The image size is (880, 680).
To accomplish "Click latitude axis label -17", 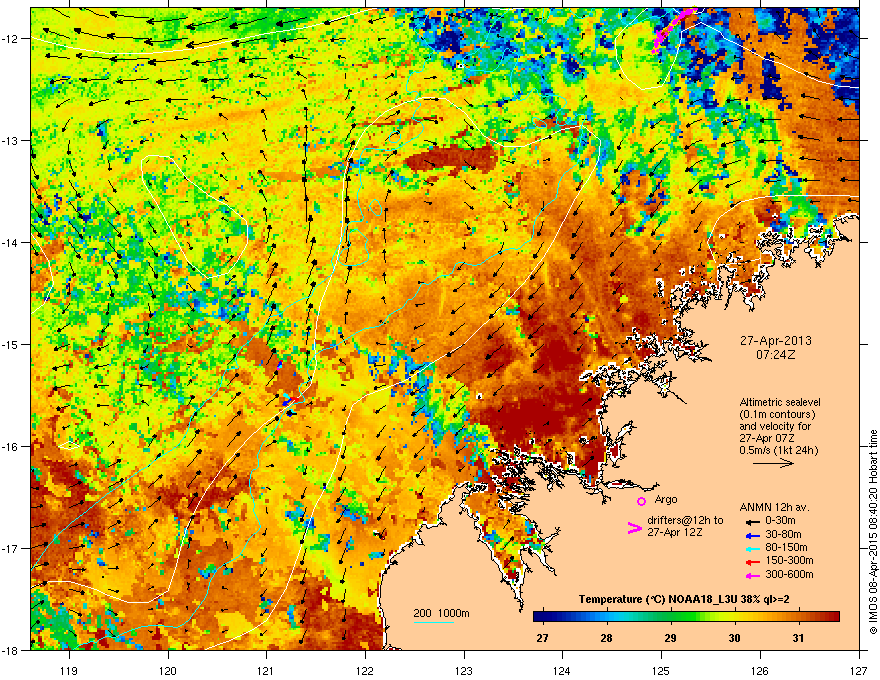I will click(11, 548).
